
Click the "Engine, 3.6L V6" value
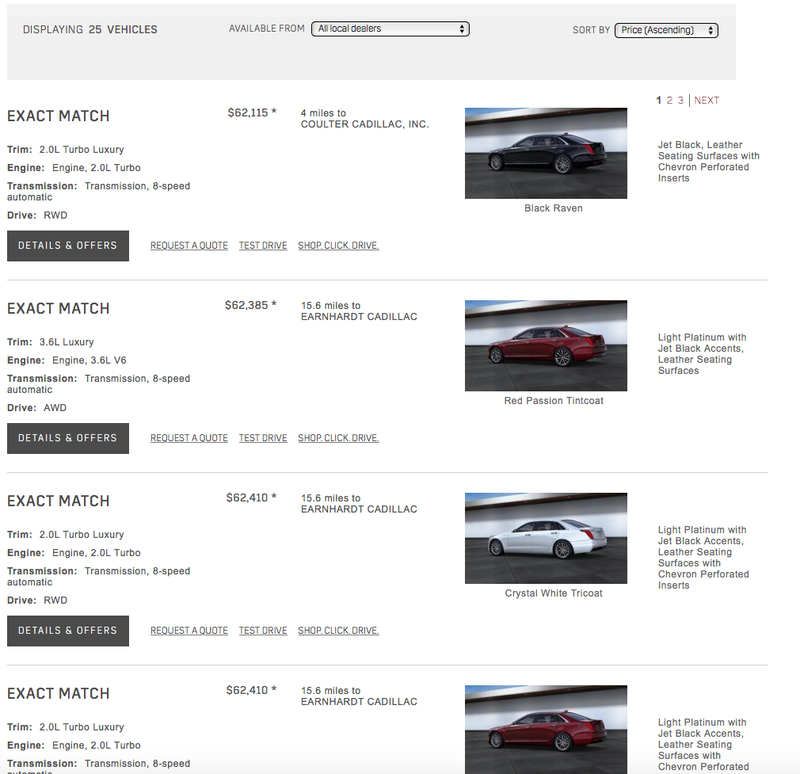coord(89,360)
